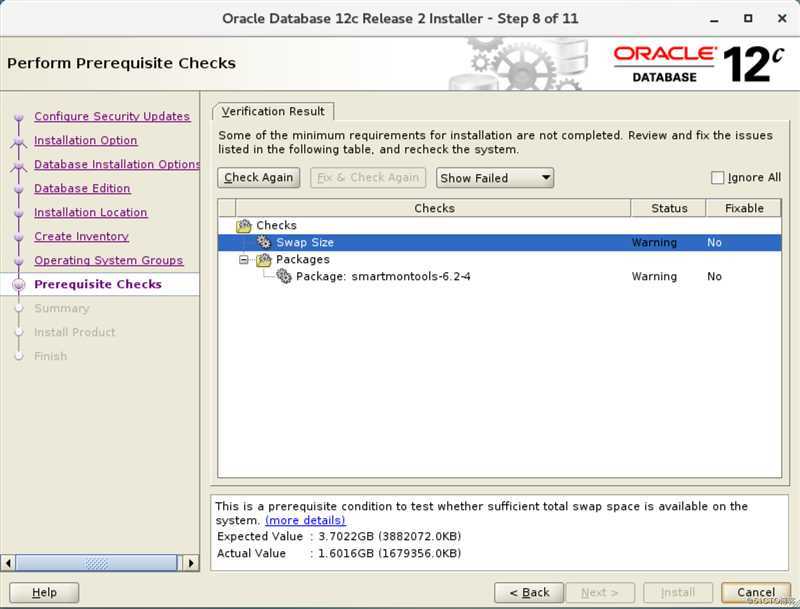The image size is (800, 609).
Task: Switch to the Verification Result tab
Action: 273,111
